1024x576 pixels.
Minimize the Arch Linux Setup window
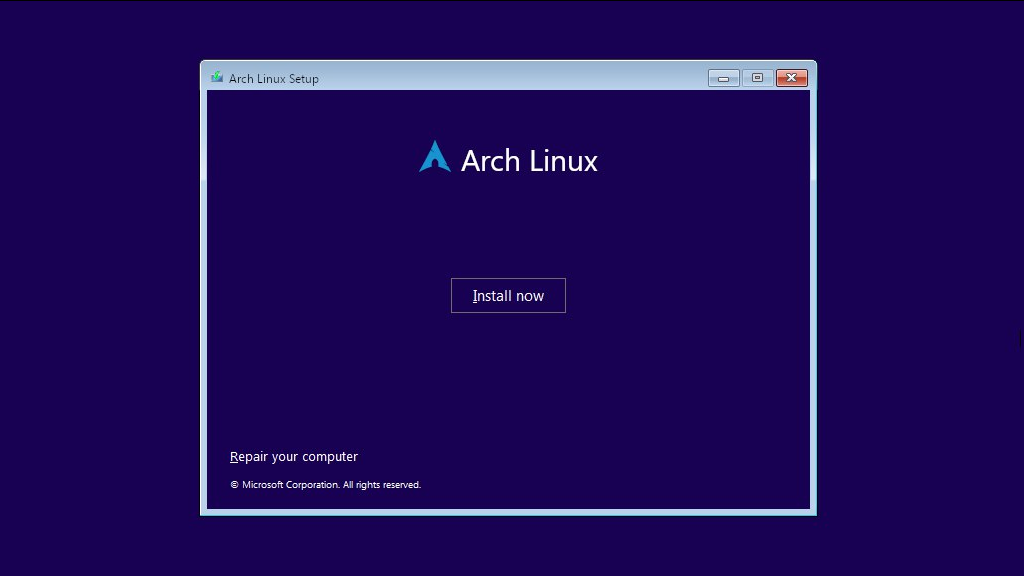click(x=723, y=78)
